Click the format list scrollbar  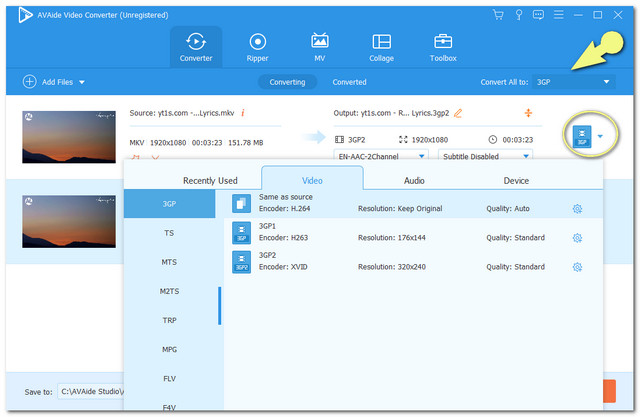(220, 306)
